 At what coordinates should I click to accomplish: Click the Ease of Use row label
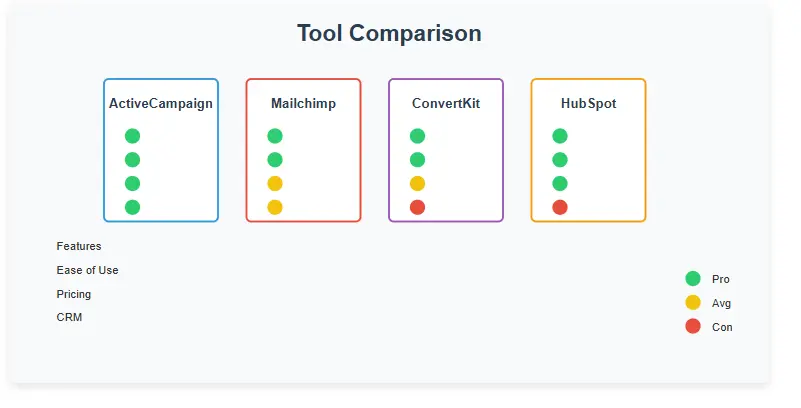tap(87, 270)
